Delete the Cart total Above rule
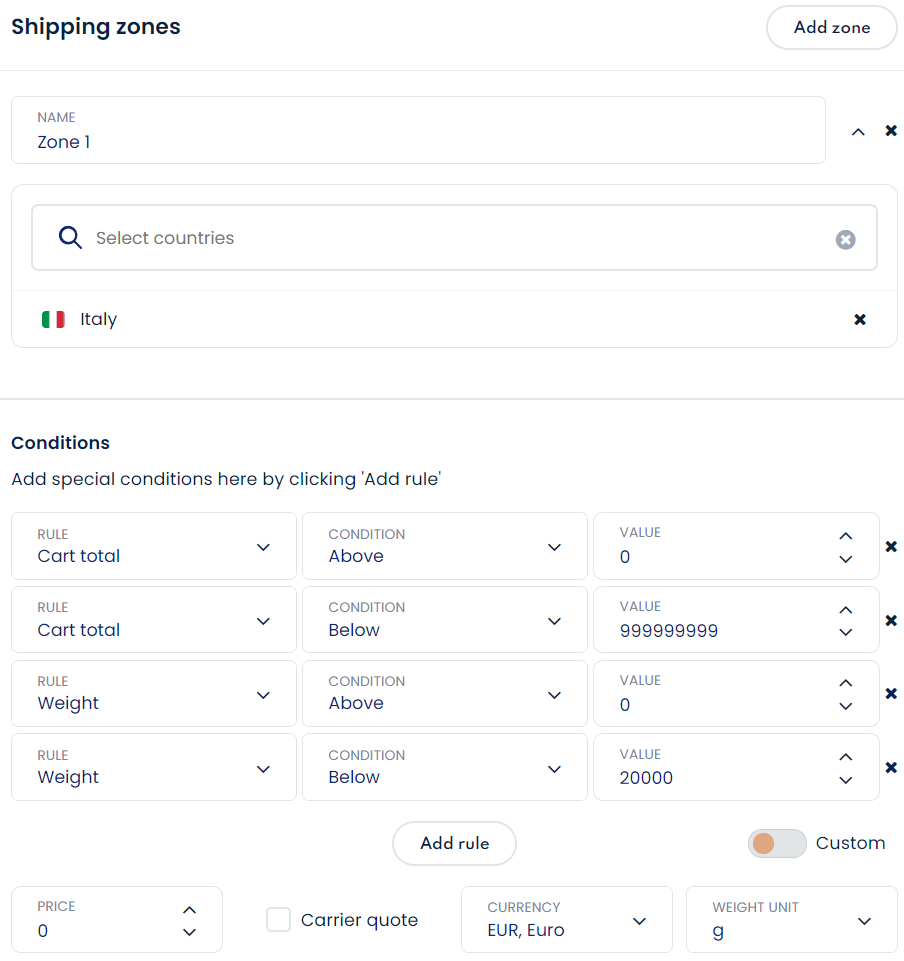The image size is (904, 961). [891, 546]
